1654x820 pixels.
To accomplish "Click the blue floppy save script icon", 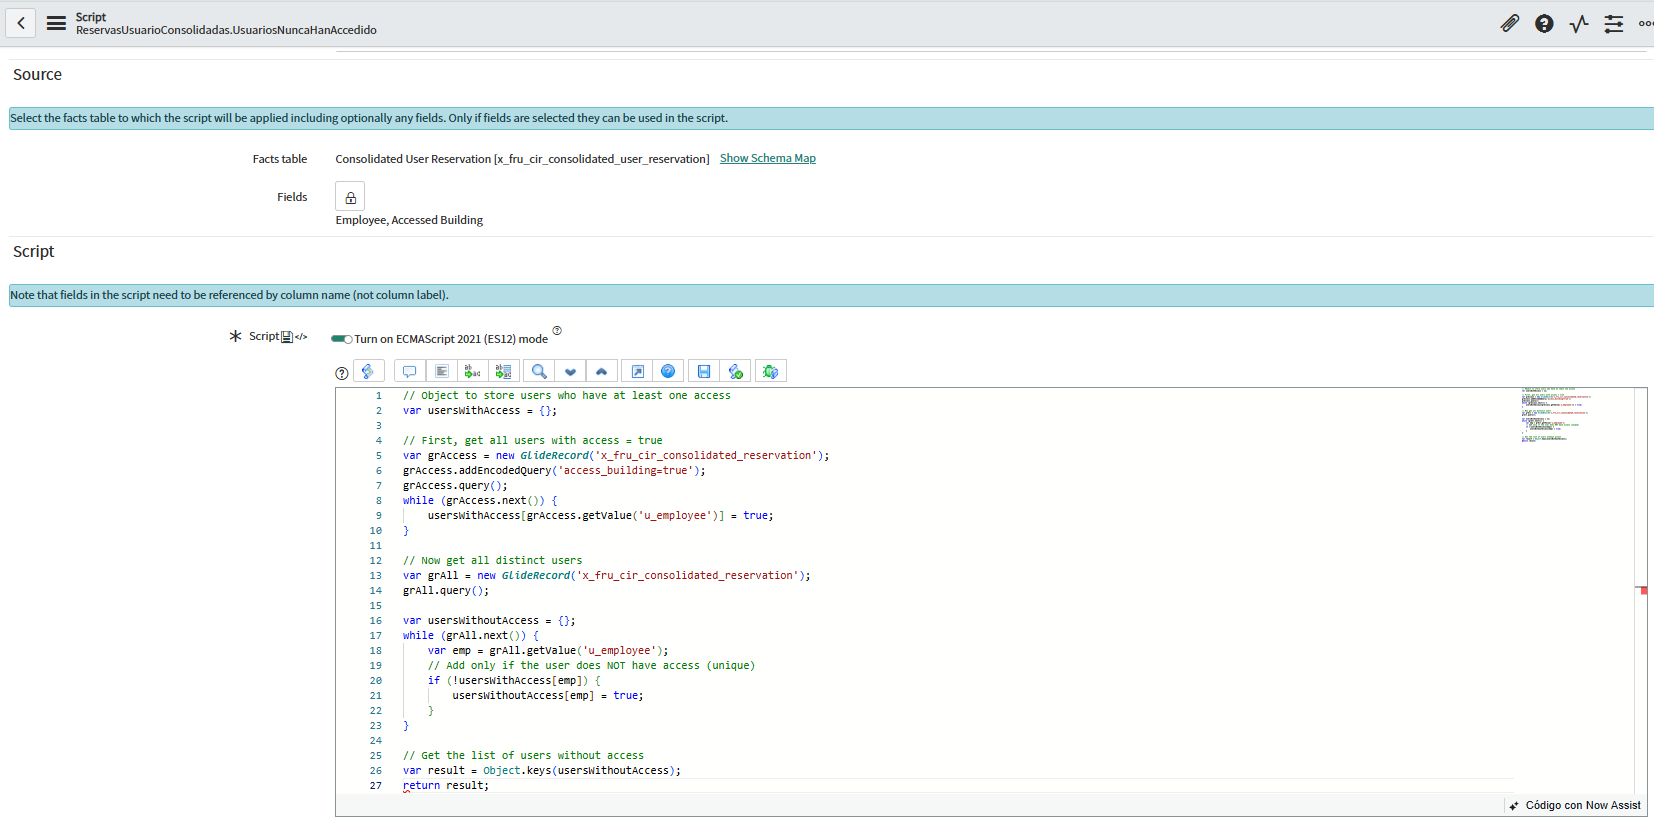I will [x=704, y=371].
